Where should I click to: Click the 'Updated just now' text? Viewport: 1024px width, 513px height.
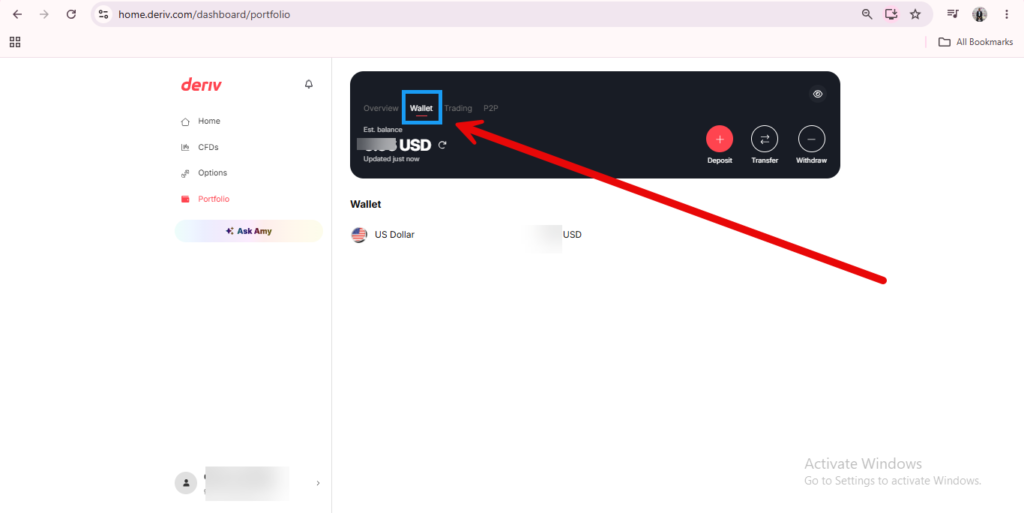pyautogui.click(x=391, y=159)
